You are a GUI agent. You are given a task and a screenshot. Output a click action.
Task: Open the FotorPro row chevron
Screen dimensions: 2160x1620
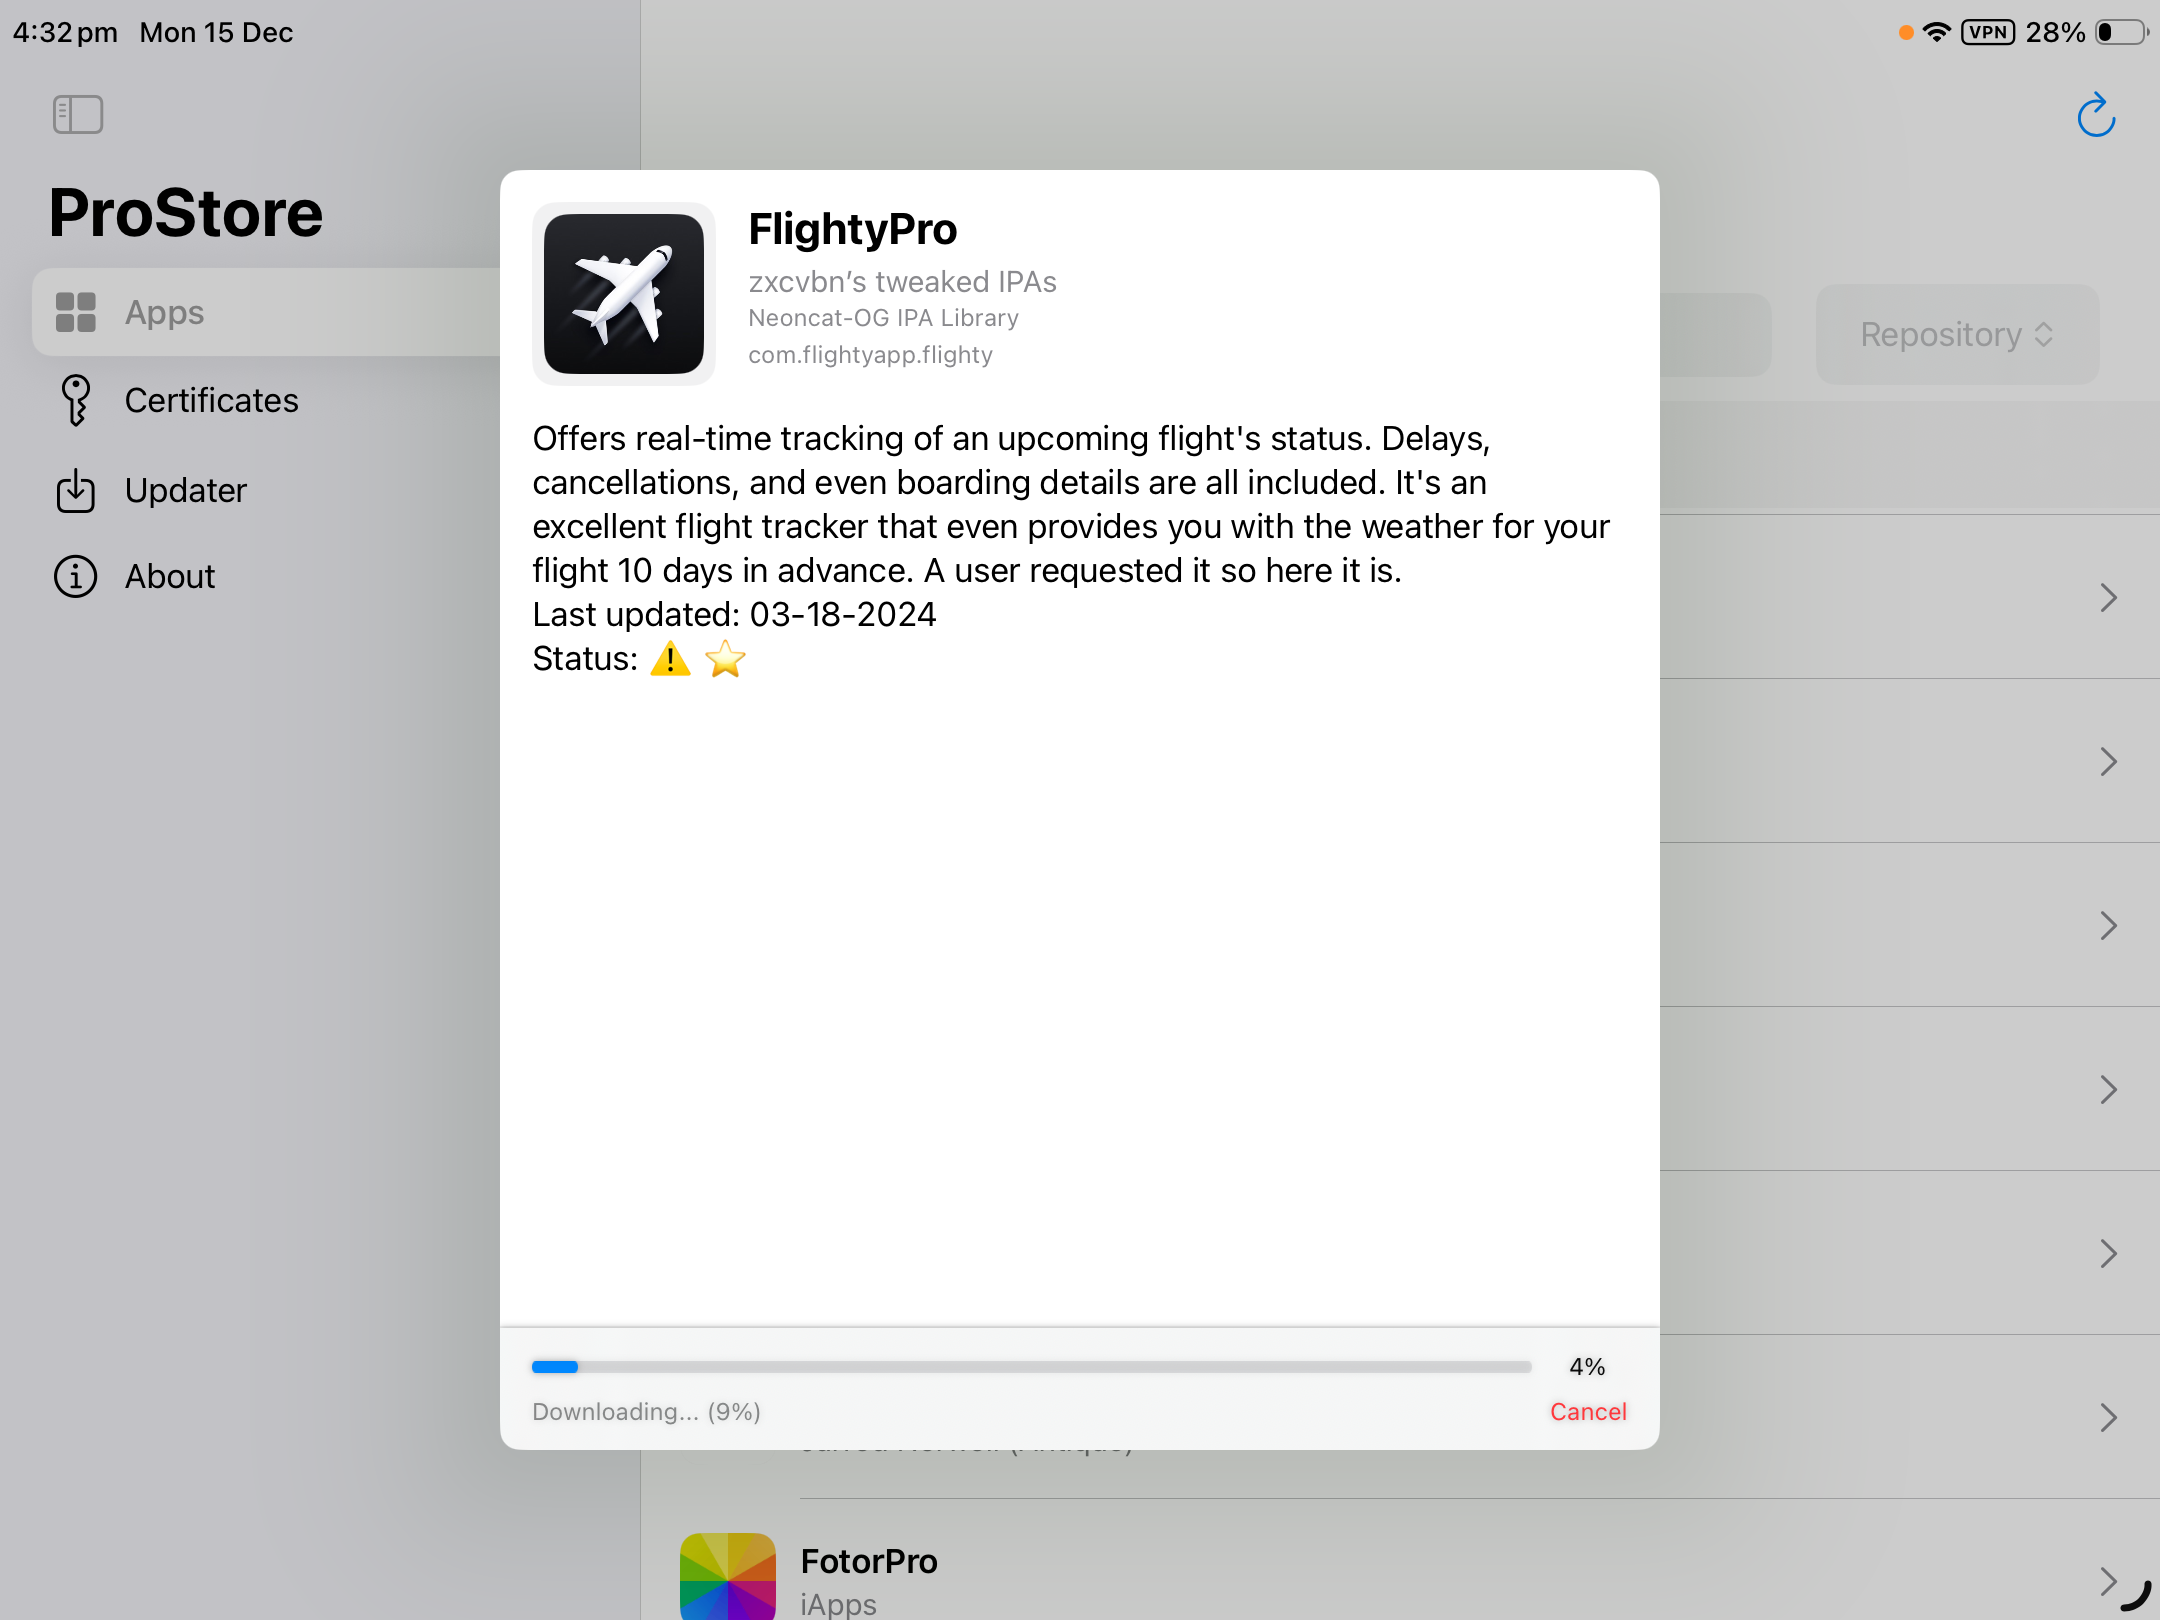[2108, 1581]
